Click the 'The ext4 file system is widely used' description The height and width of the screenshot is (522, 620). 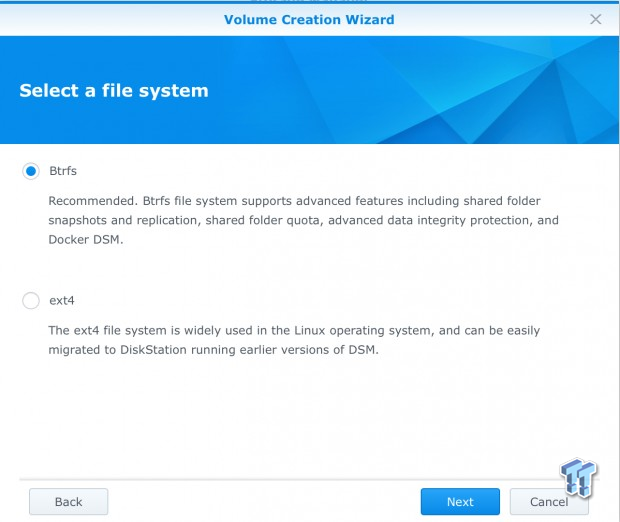tap(294, 340)
